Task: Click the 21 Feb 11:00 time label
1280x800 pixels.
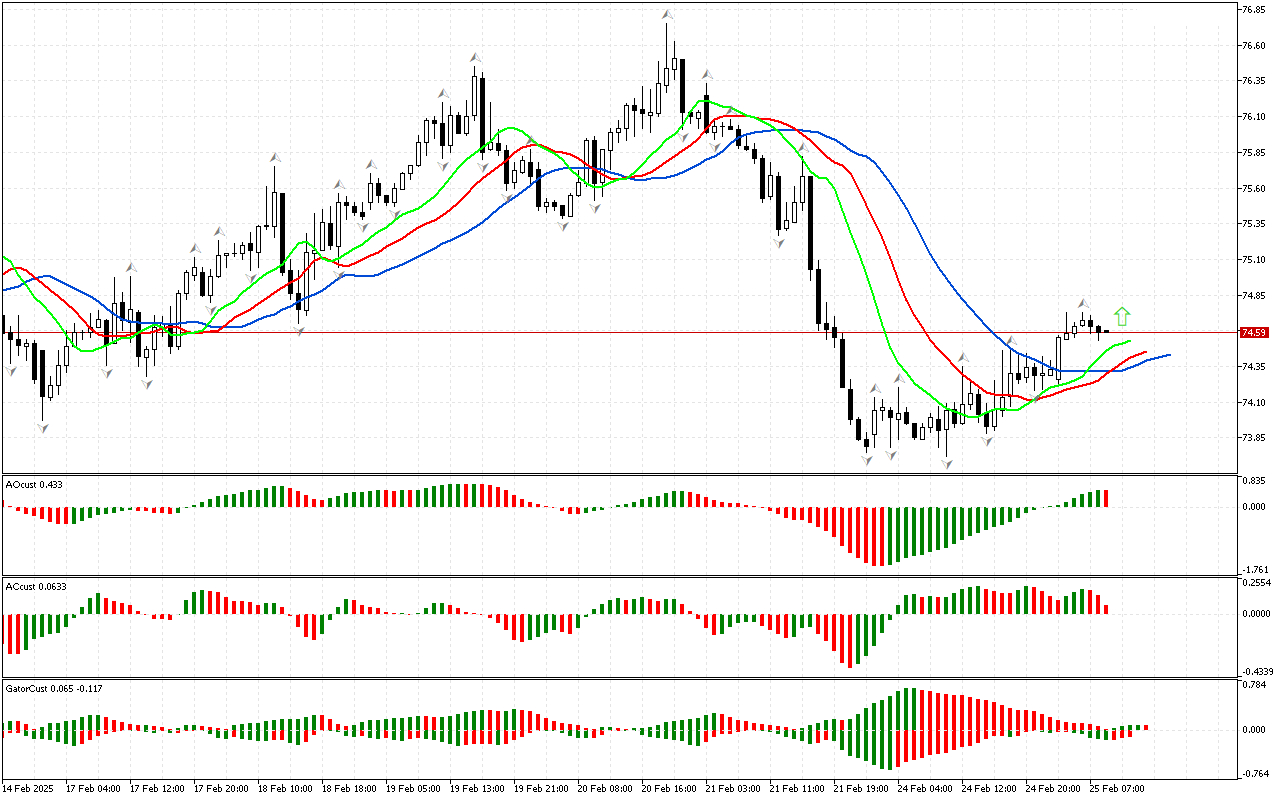Action: point(797,788)
